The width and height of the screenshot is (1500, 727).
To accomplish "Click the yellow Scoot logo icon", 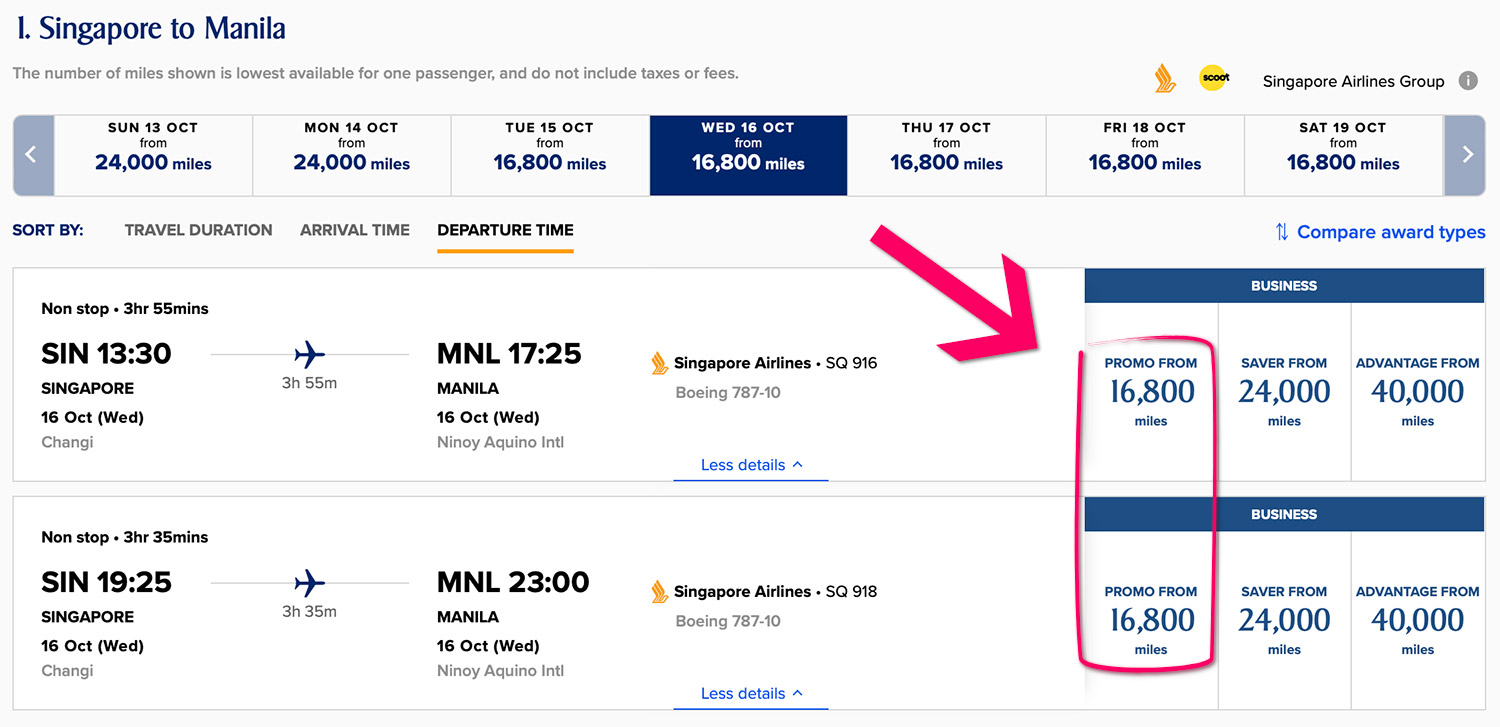I will coord(1214,79).
